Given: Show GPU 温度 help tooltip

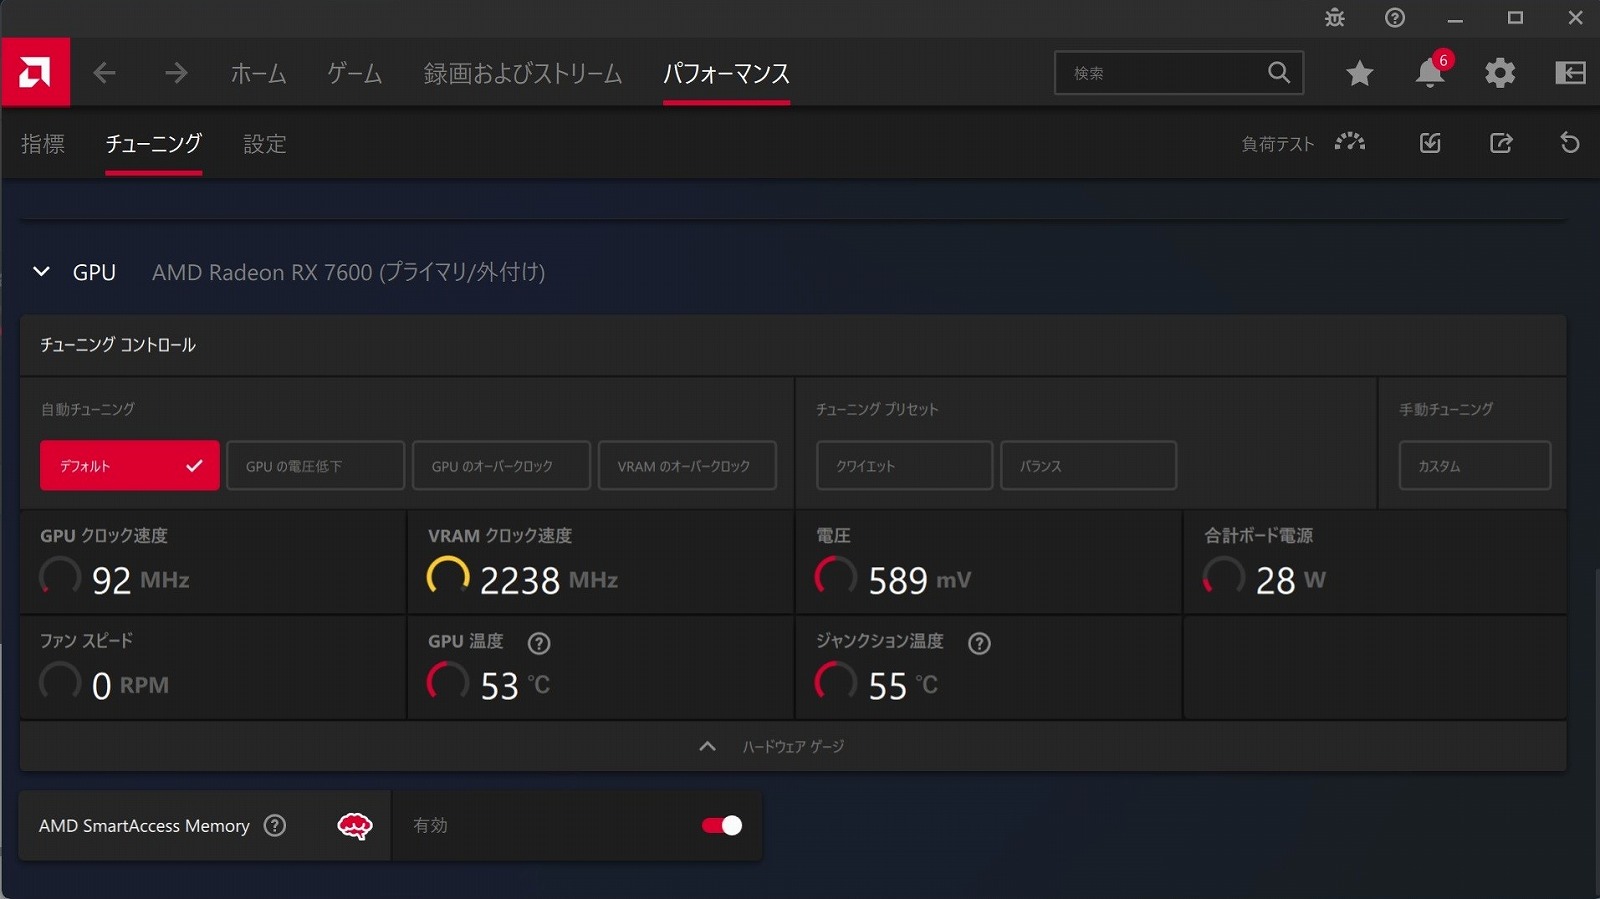Looking at the screenshot, I should (539, 643).
